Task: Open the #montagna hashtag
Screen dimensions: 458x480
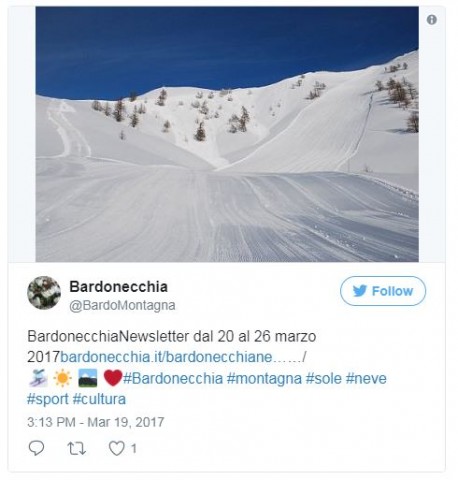Action: 264,379
